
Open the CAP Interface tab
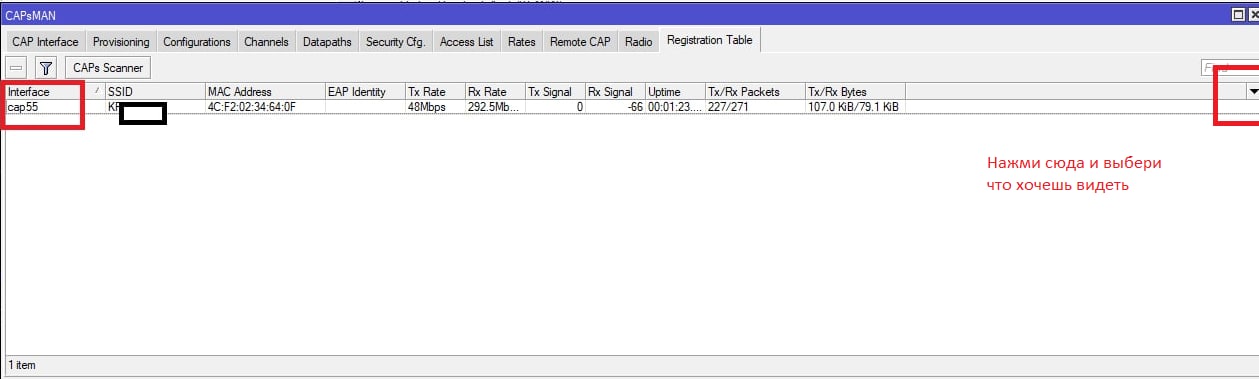click(x=45, y=42)
